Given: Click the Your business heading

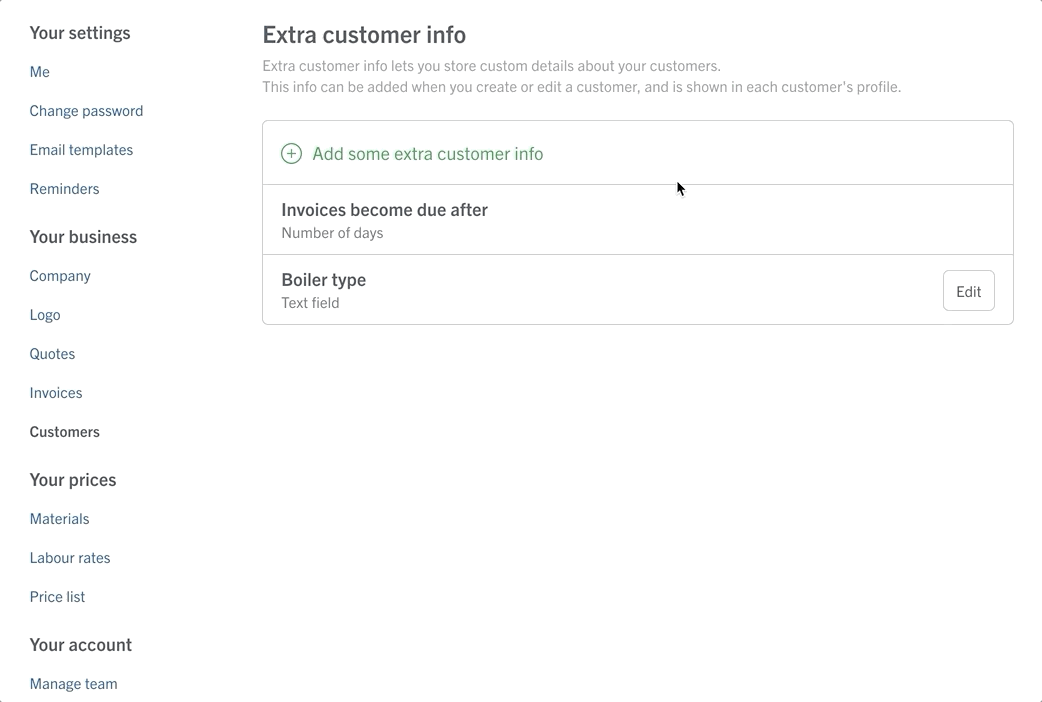Looking at the screenshot, I should tap(83, 237).
